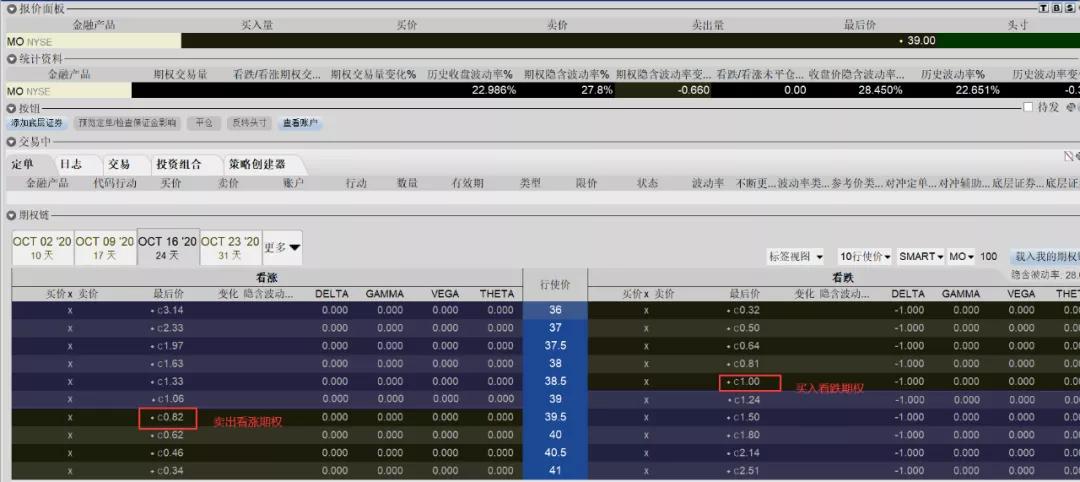Click the 22.986% historical volatility value
1080x482 pixels.
tap(492, 90)
